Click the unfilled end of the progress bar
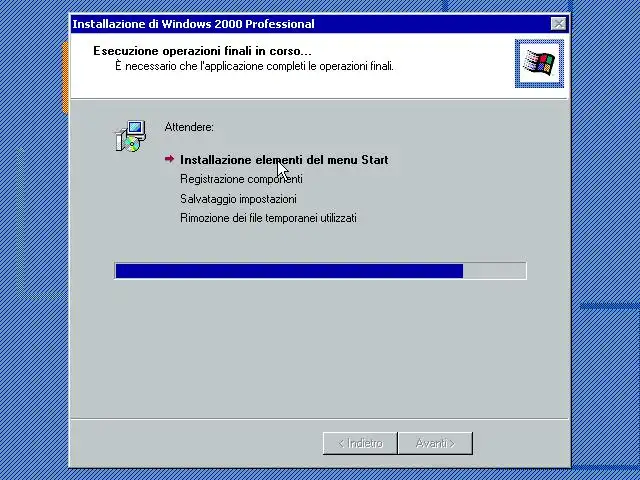Screen dimensions: 640x480 (x=494, y=271)
